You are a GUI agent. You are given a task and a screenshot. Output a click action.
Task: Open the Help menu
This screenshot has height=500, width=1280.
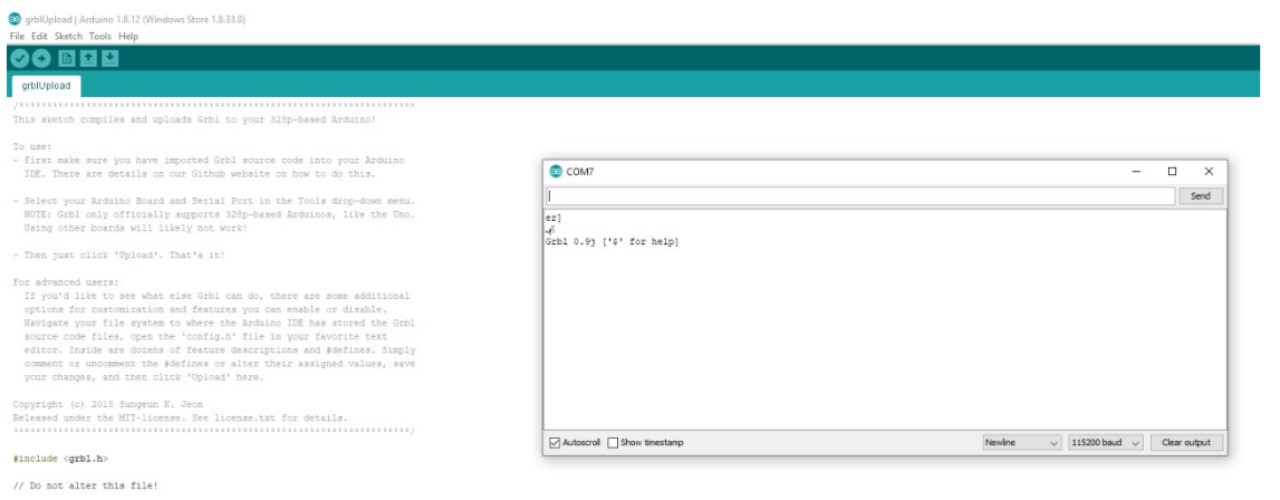128,36
